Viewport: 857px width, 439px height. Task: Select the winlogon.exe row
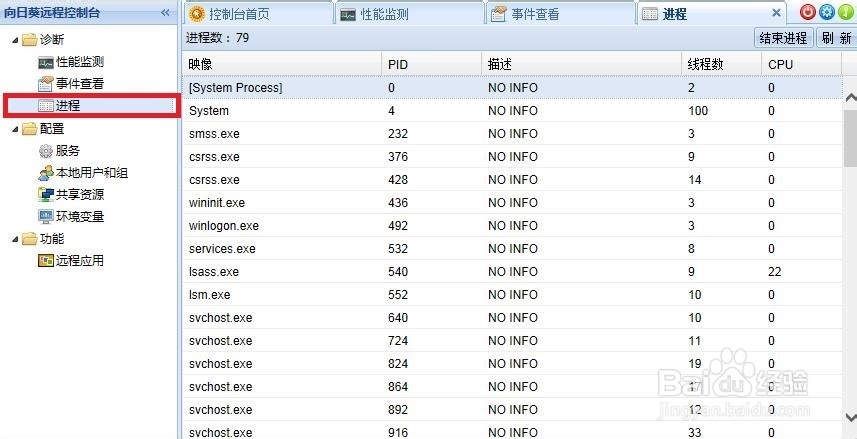click(x=512, y=226)
